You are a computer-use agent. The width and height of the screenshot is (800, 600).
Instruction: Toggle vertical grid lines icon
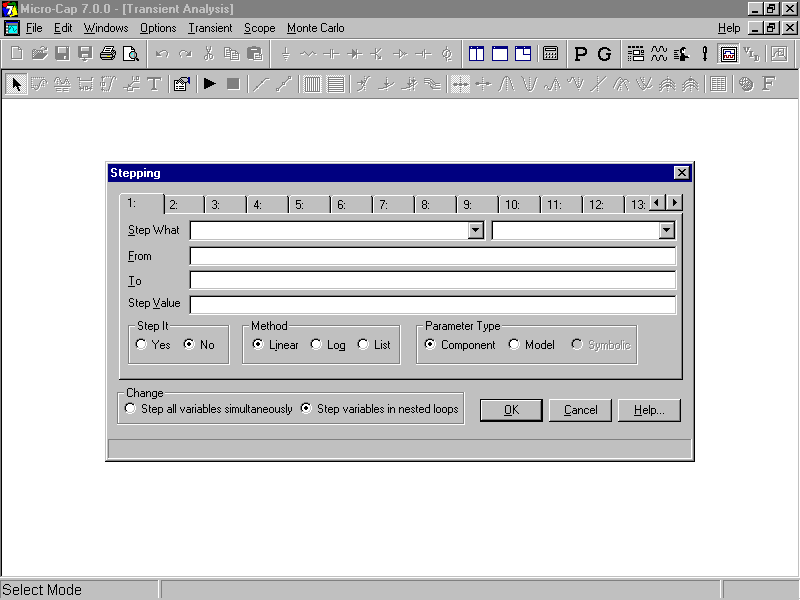pos(312,84)
